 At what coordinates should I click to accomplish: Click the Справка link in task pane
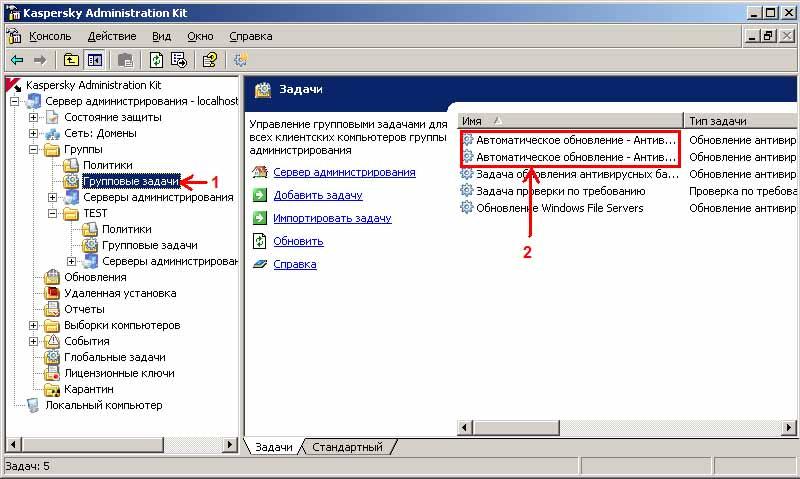pyautogui.click(x=295, y=264)
